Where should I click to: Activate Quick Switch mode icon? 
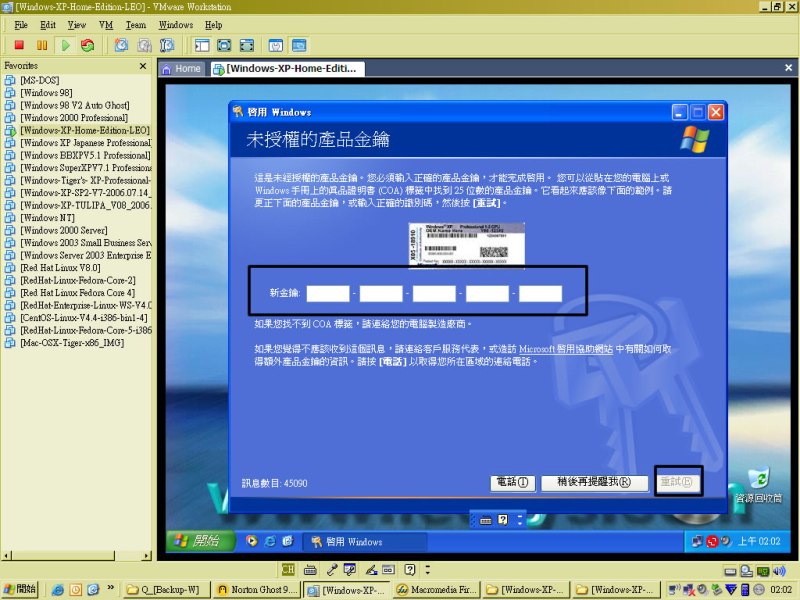[247, 45]
